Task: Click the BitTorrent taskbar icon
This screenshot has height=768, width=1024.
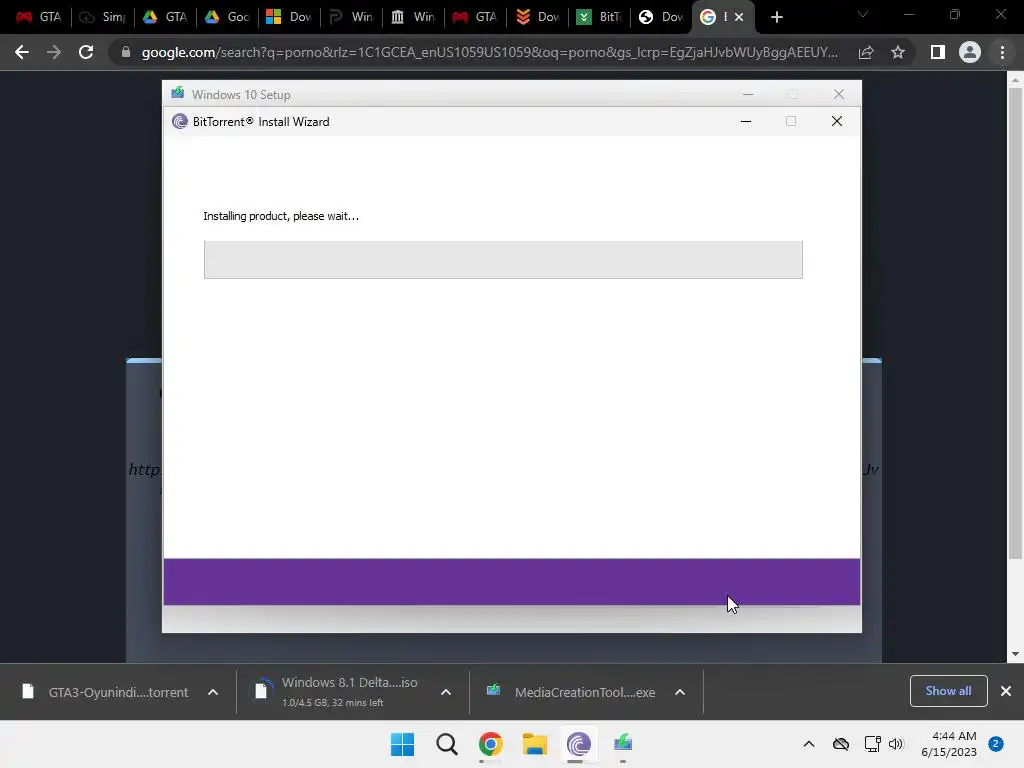Action: pyautogui.click(x=579, y=744)
